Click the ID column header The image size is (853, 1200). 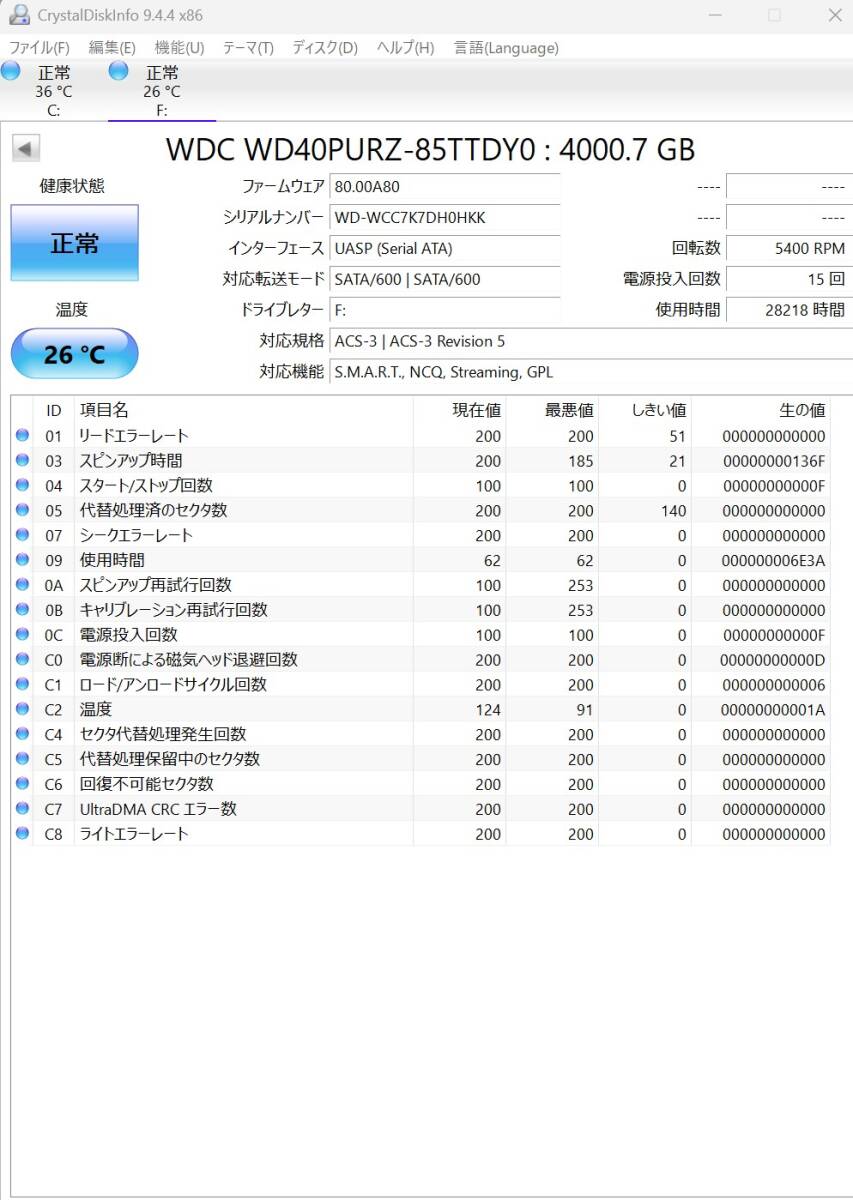[x=54, y=410]
